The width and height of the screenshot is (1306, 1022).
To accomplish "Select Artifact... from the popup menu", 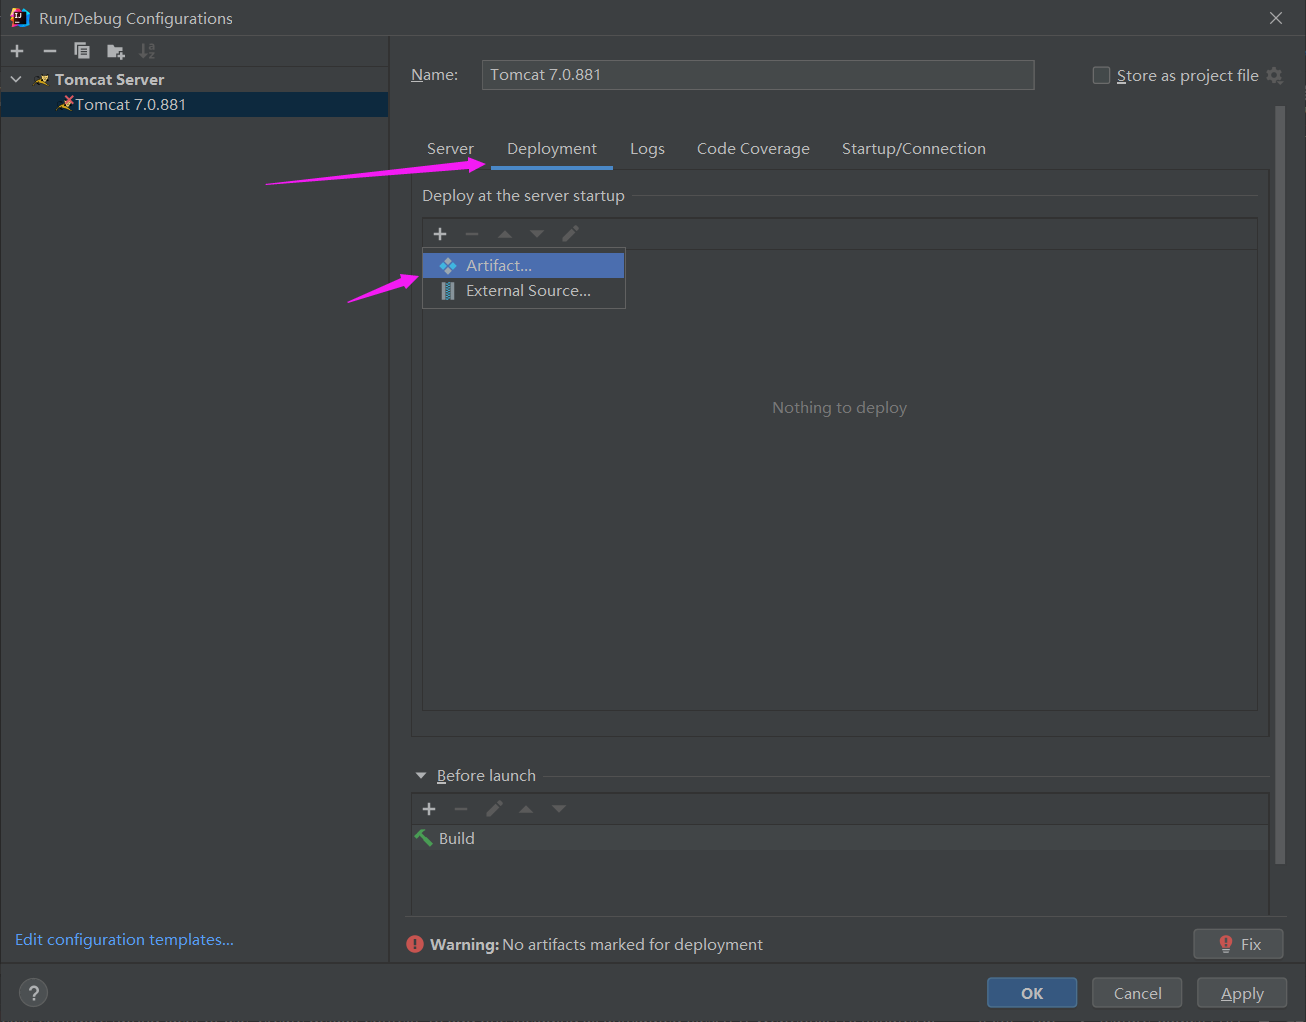I will coord(499,266).
